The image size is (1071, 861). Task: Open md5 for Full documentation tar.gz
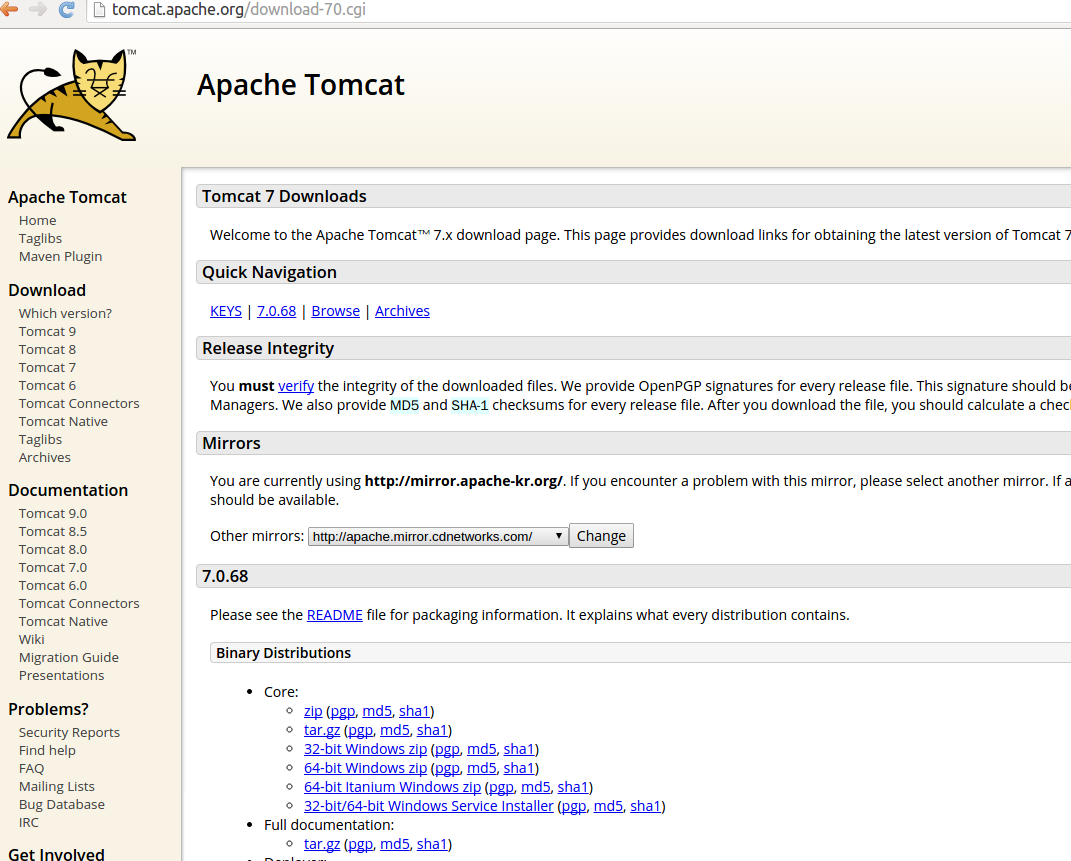point(395,845)
